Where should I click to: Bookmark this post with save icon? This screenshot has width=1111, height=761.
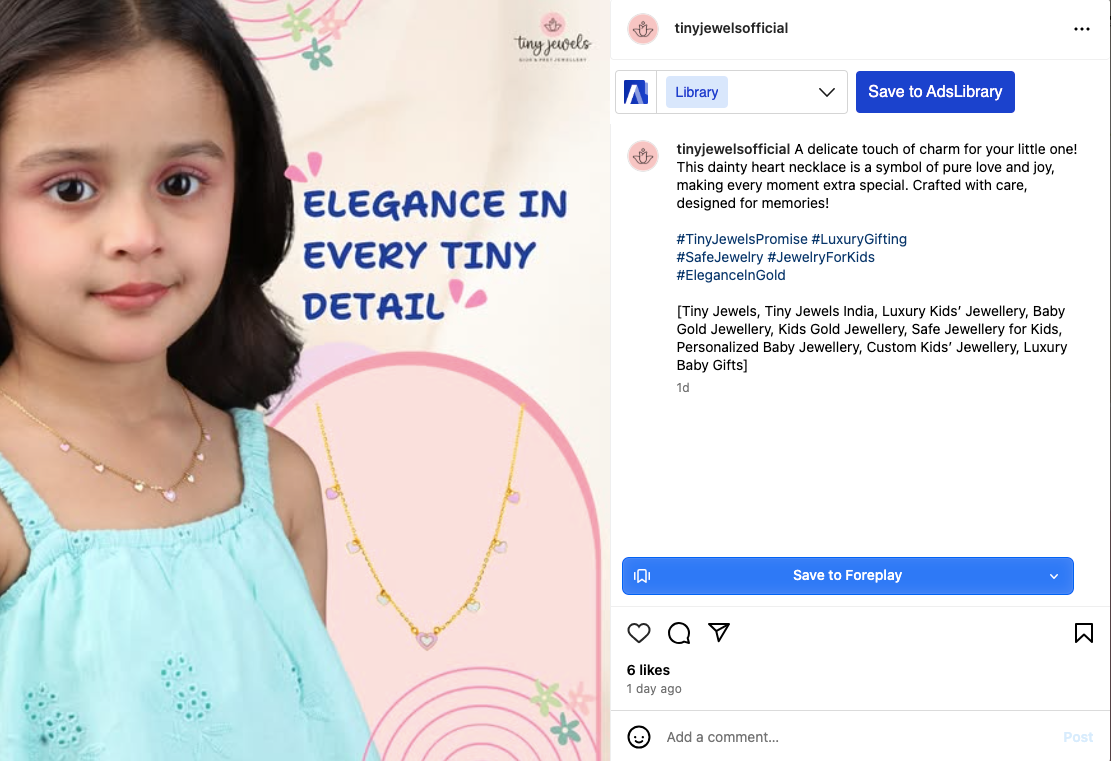[1083, 633]
